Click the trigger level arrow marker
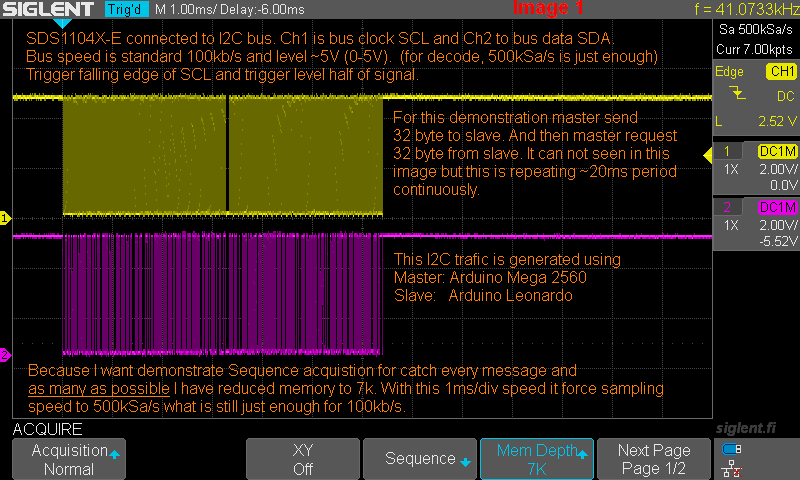This screenshot has height=480, width=800. (x=708, y=155)
